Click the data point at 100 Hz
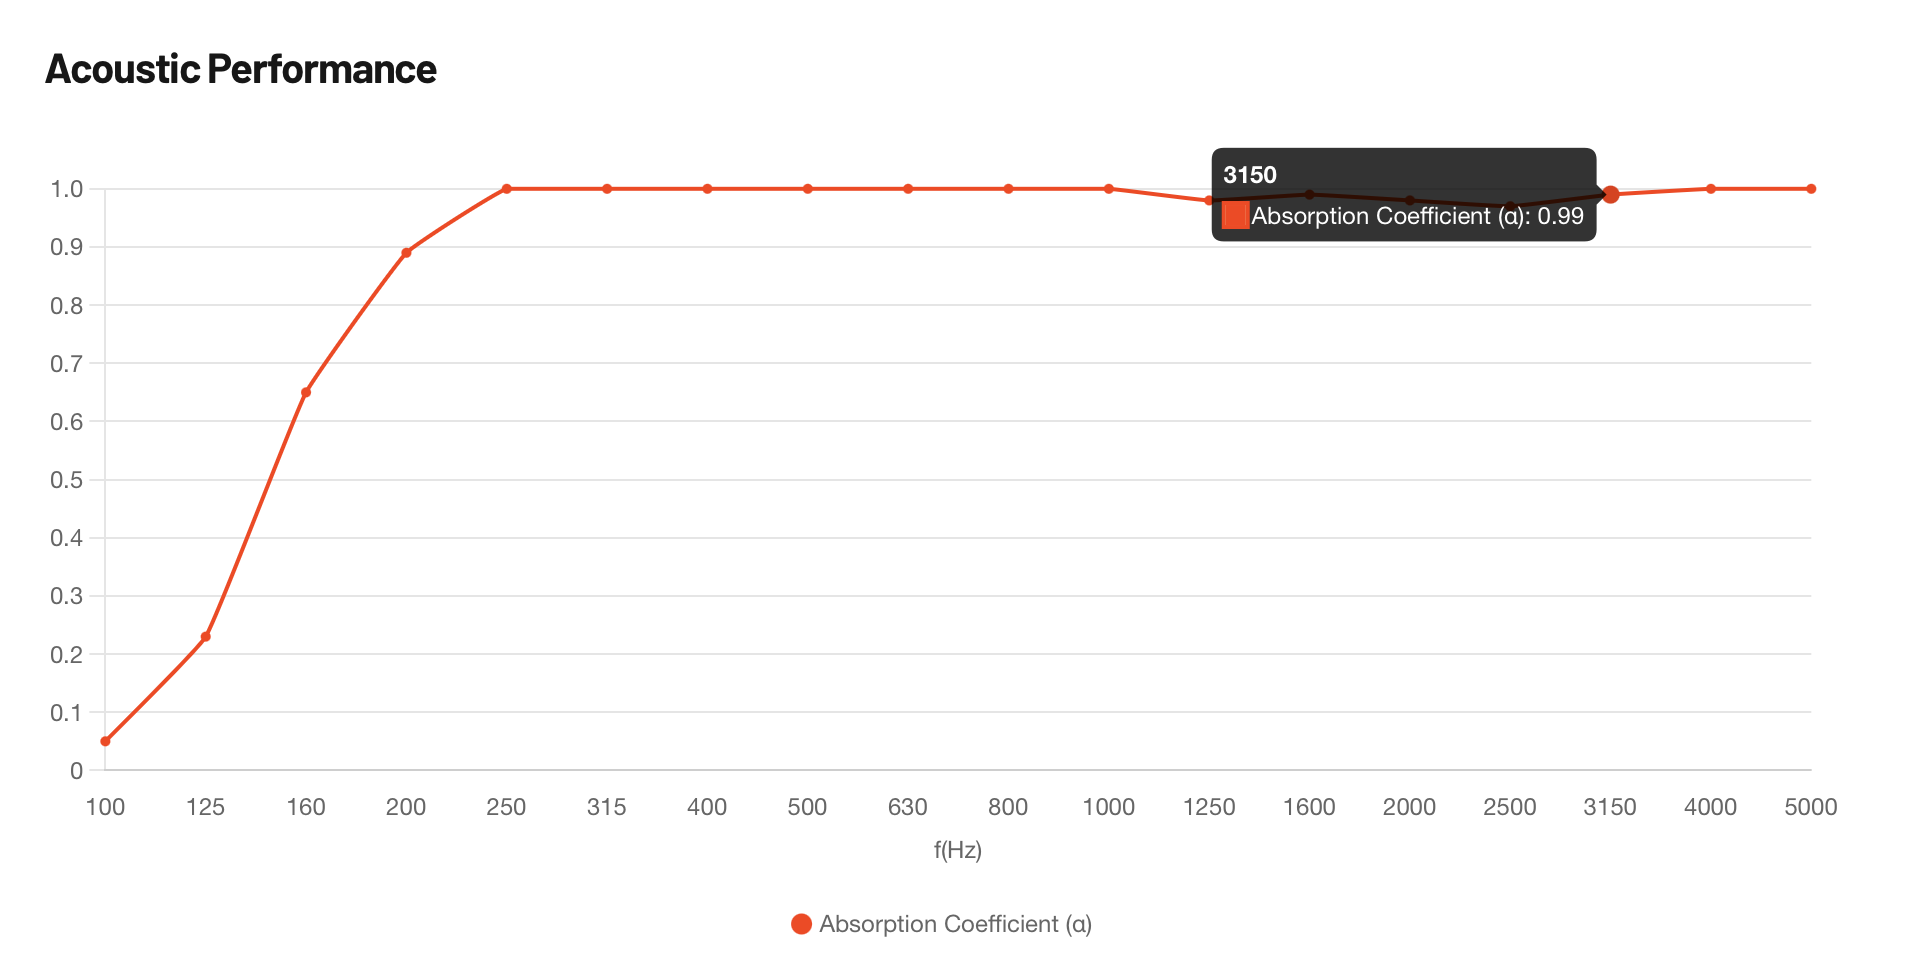This screenshot has width=1908, height=976. tap(105, 741)
